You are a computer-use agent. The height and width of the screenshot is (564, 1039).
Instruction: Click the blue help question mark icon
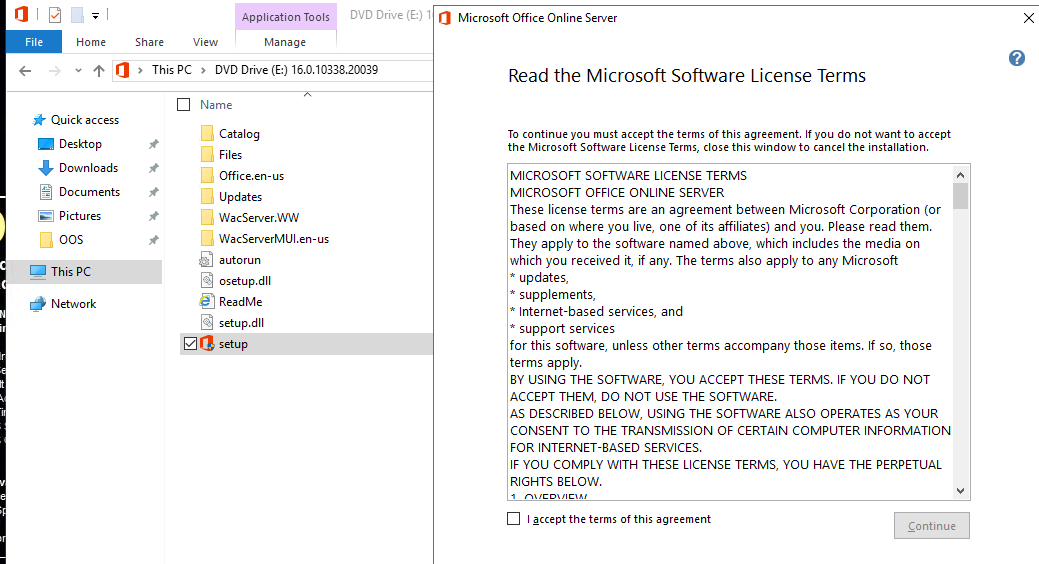click(1016, 58)
